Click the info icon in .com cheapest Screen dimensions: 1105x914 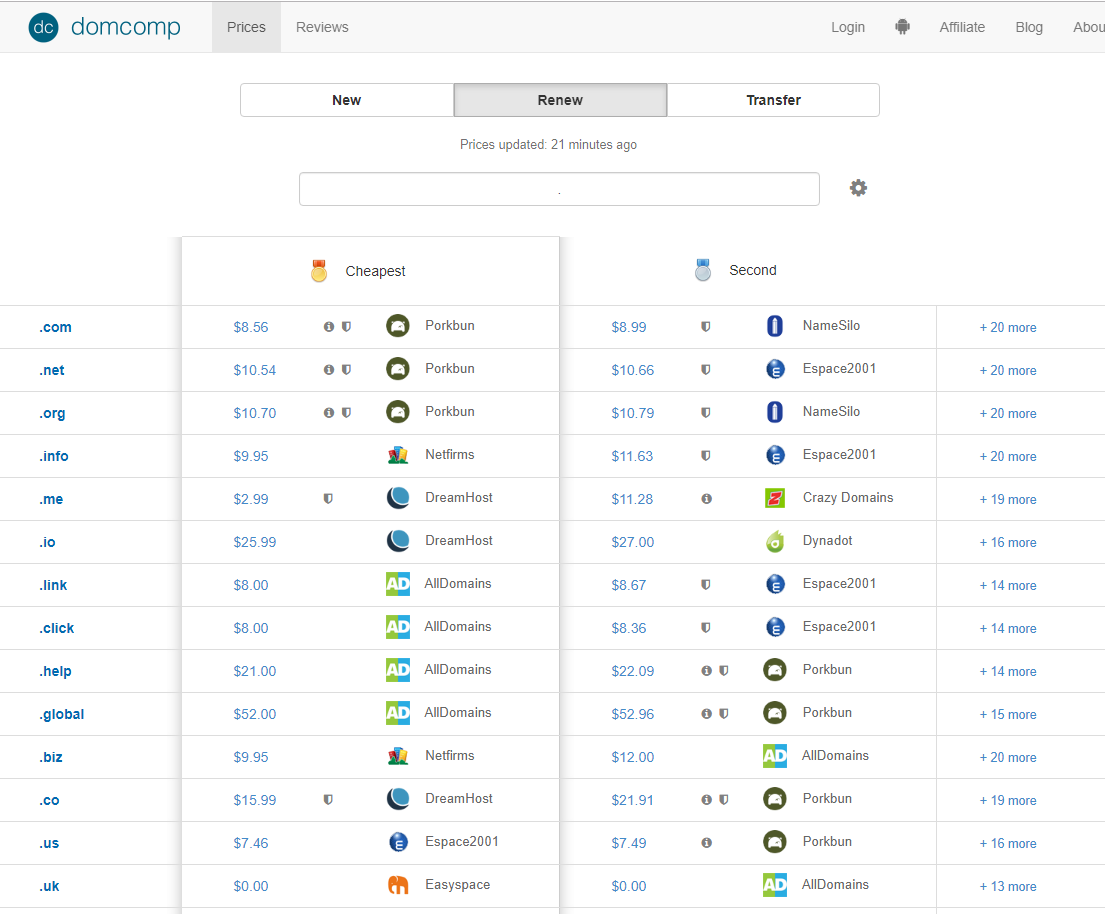(x=328, y=326)
